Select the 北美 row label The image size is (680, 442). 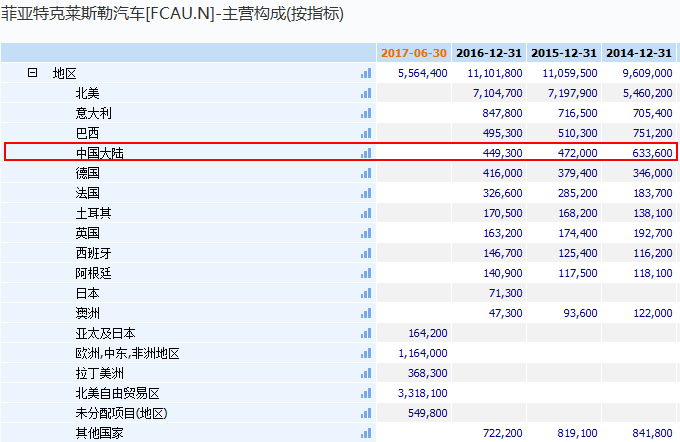pyautogui.click(x=88, y=93)
